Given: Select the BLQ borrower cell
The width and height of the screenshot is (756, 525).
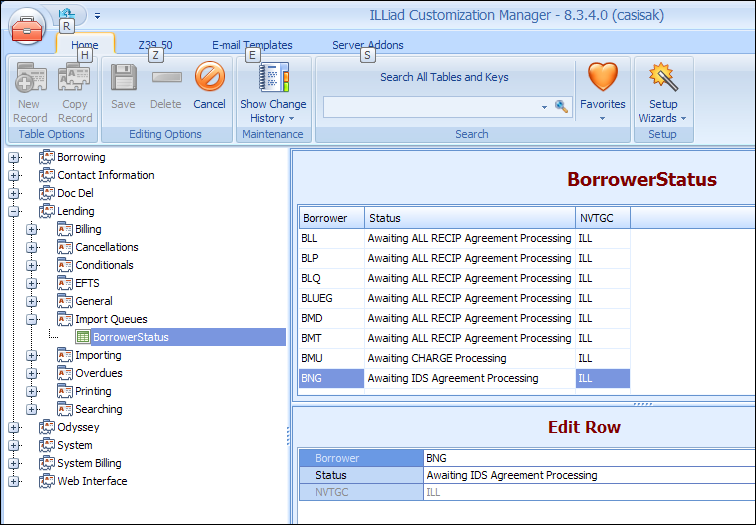Looking at the screenshot, I should pyautogui.click(x=332, y=278).
